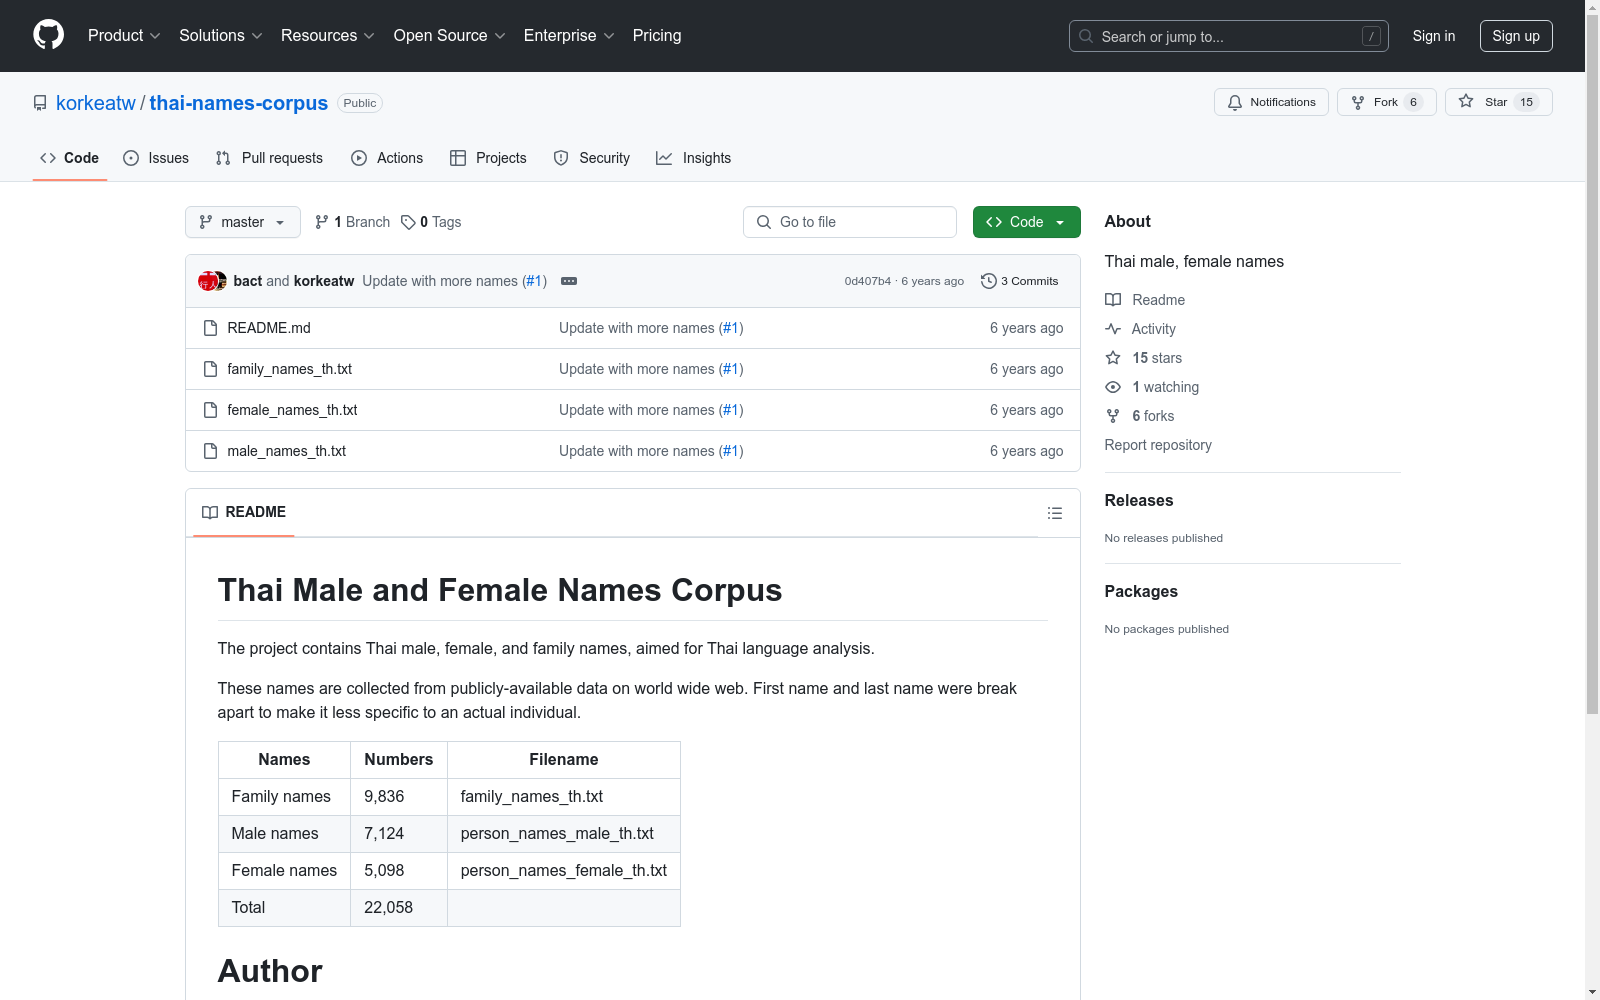Fork this repository
Image resolution: width=1600 pixels, height=1000 pixels.
(1387, 102)
